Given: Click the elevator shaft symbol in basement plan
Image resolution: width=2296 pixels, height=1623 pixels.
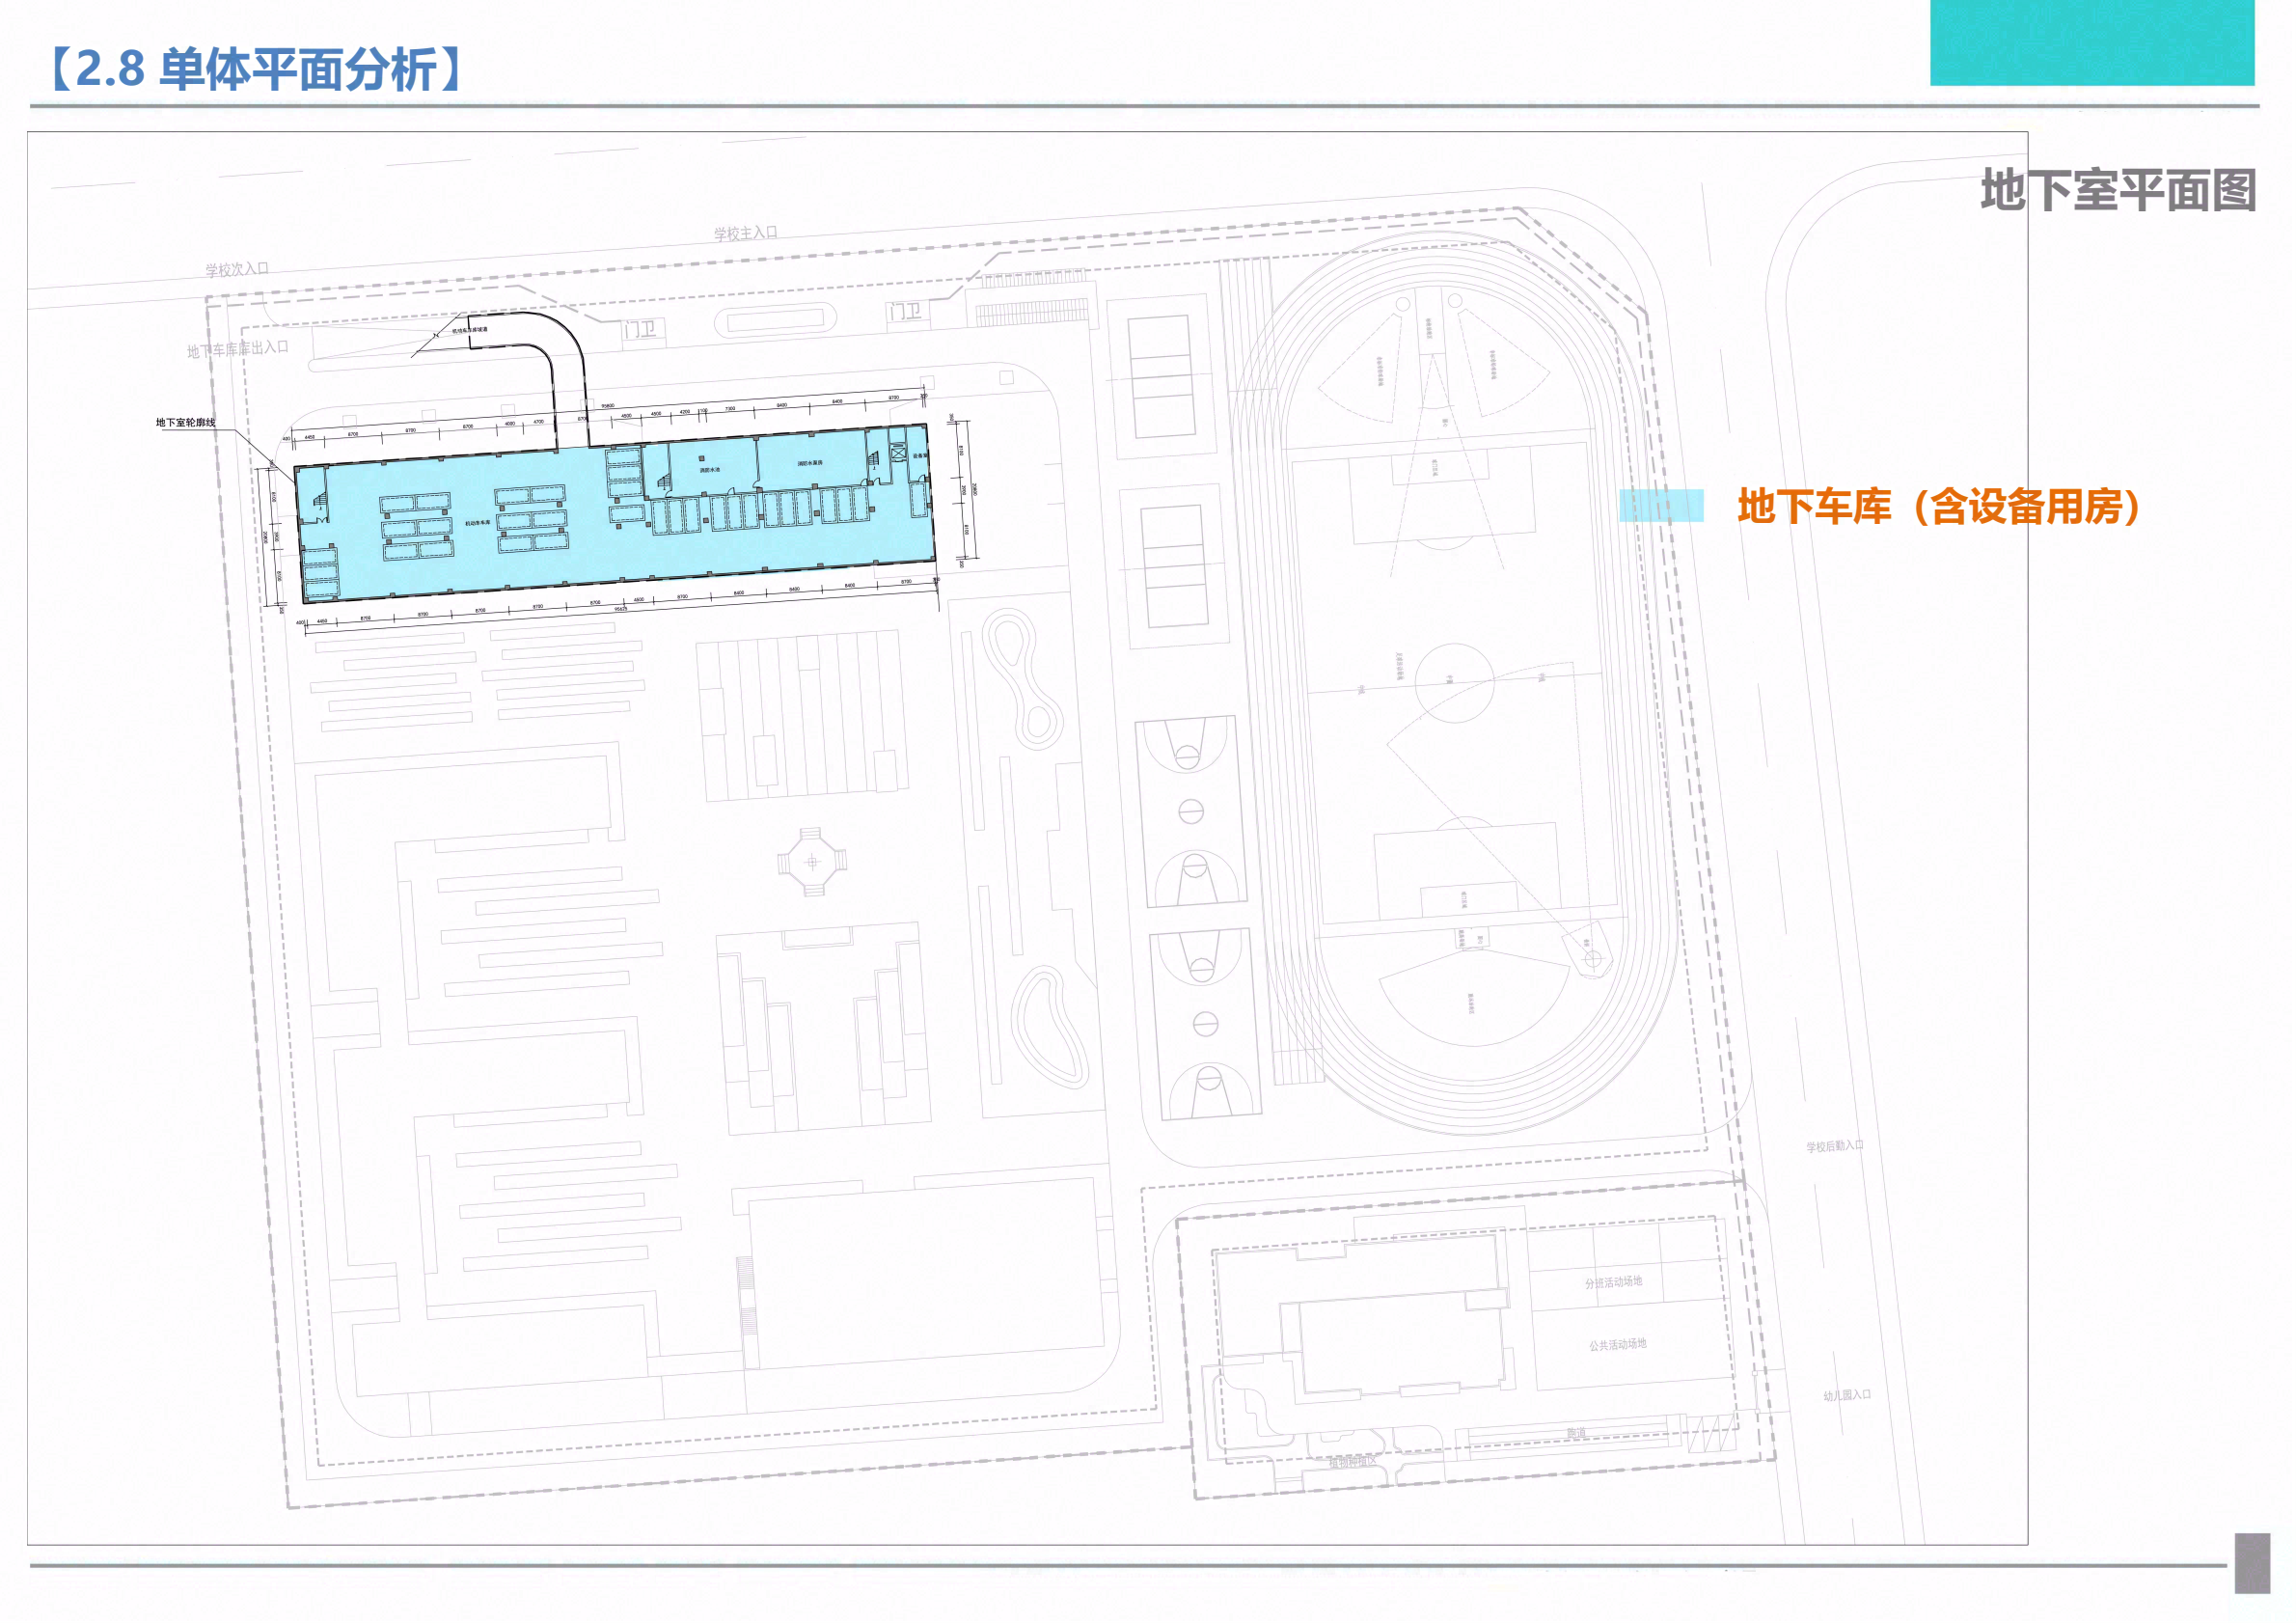Looking at the screenshot, I should coord(898,453).
